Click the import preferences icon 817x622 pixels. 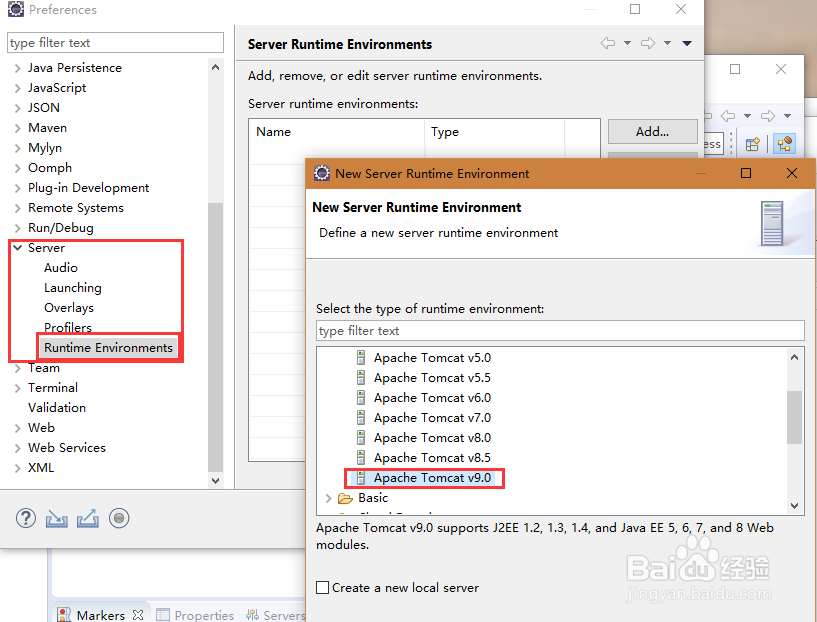pyautogui.click(x=56, y=518)
